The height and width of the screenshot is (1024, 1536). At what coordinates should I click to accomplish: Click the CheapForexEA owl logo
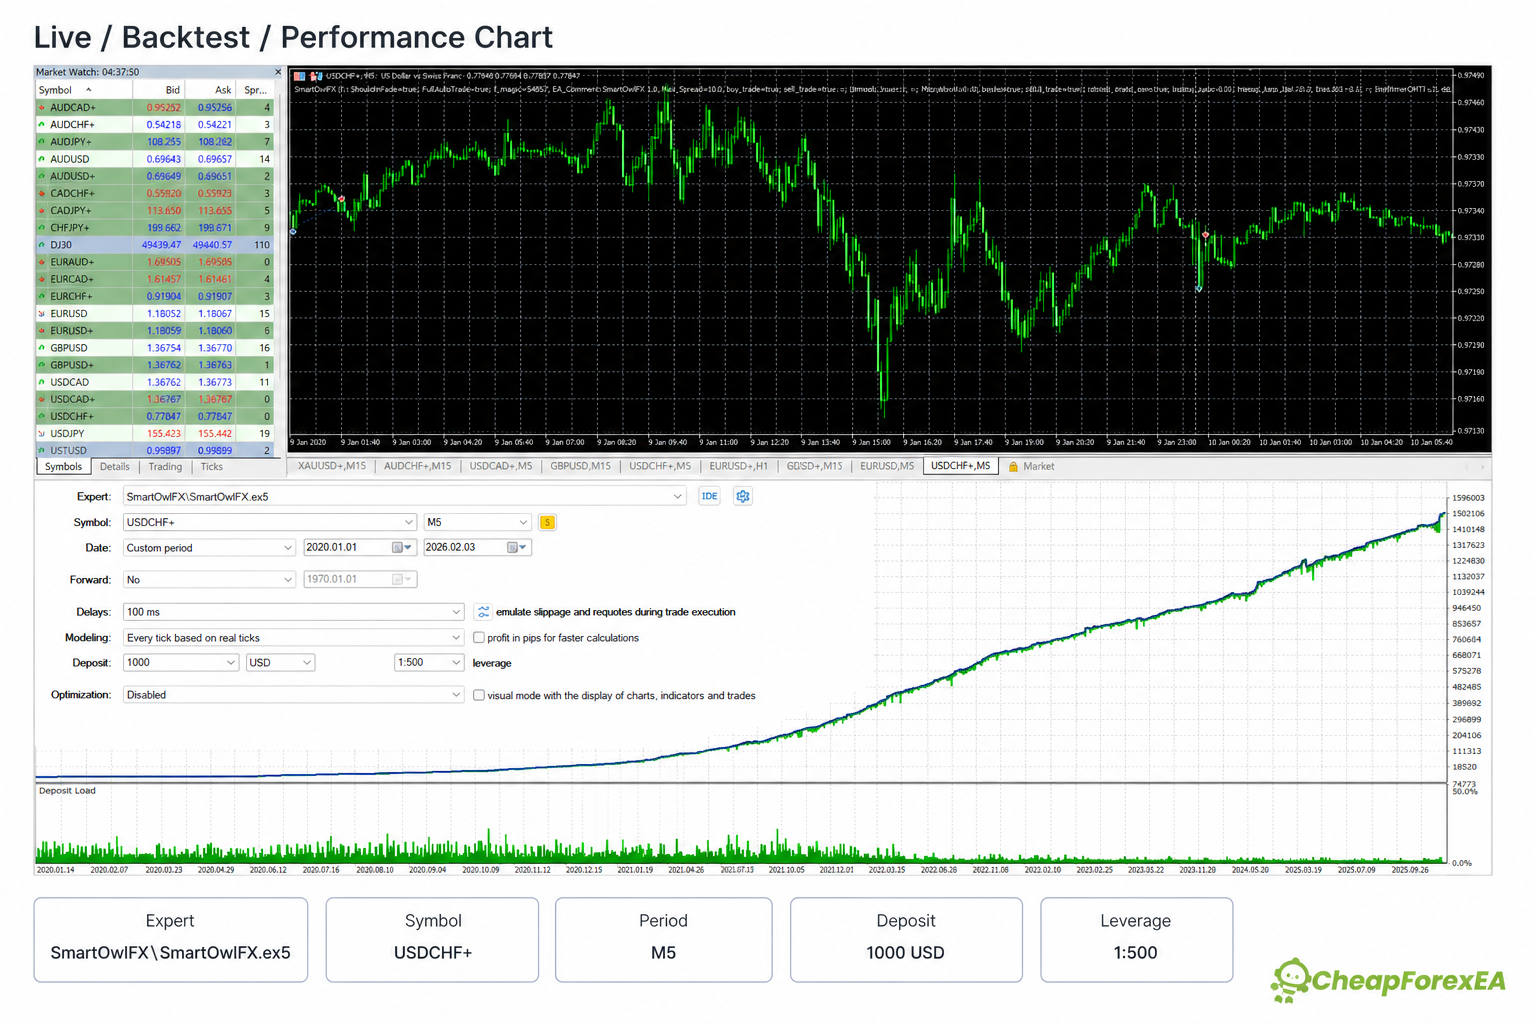point(1291,979)
